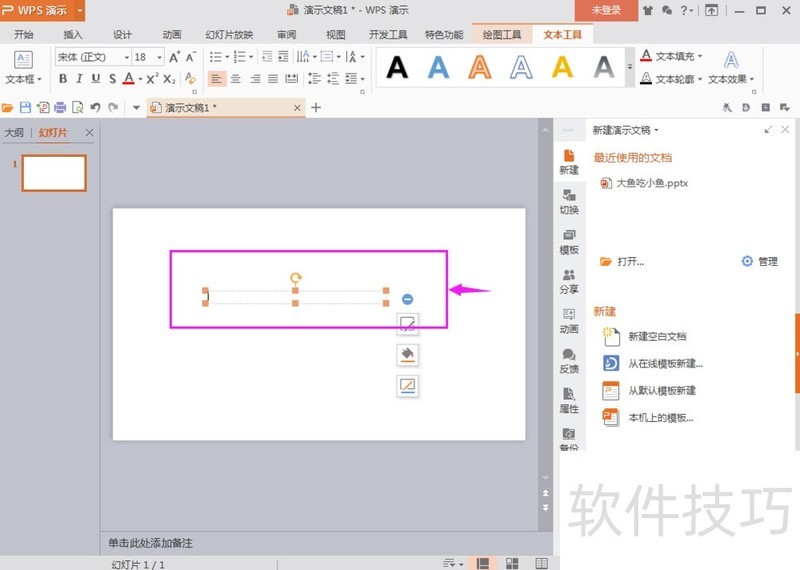Viewport: 800px width, 570px height.
Task: Toggle bold formatting
Action: [x=63, y=79]
